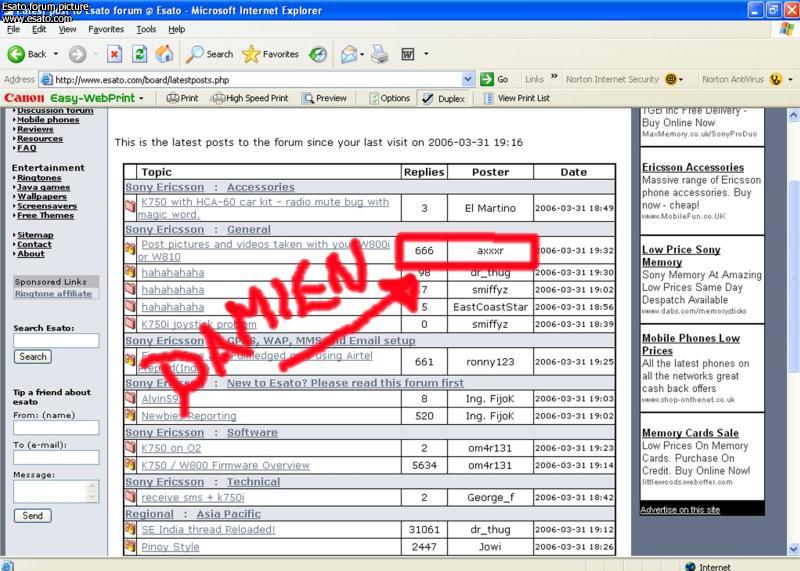This screenshot has width=800, height=571.
Task: Open Norton AntiVirus dropdown arrow
Action: (x=790, y=80)
